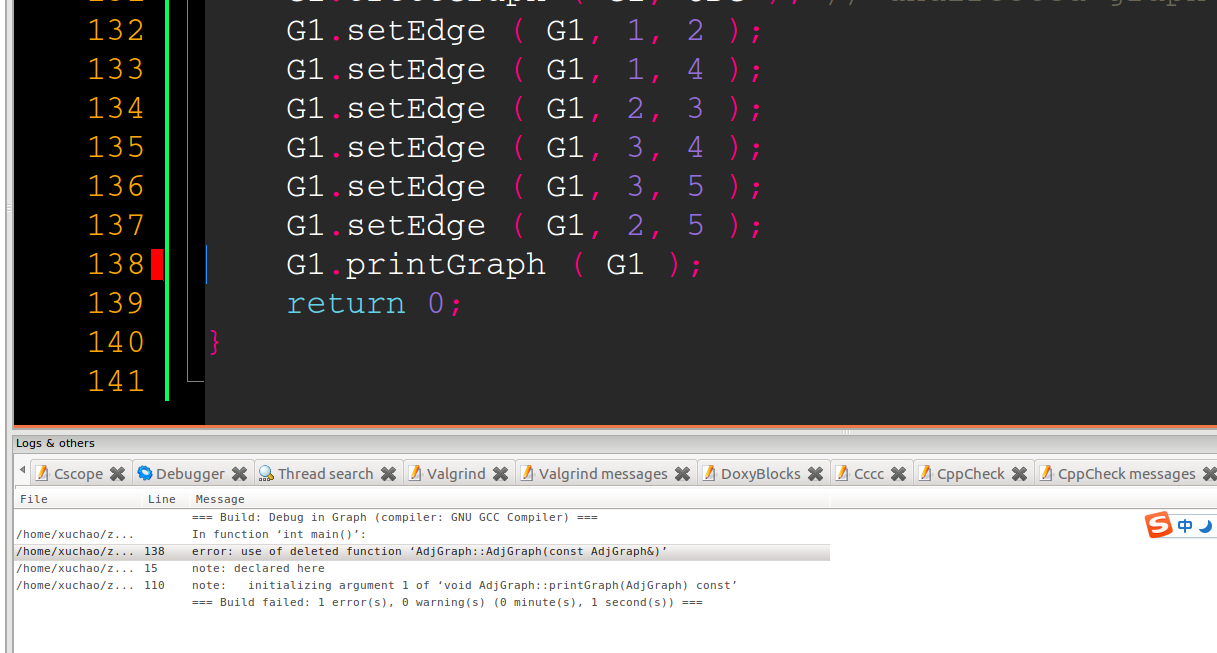Toggle the 中/English input language indicator
Image resolution: width=1217 pixels, height=653 pixels.
[1184, 525]
